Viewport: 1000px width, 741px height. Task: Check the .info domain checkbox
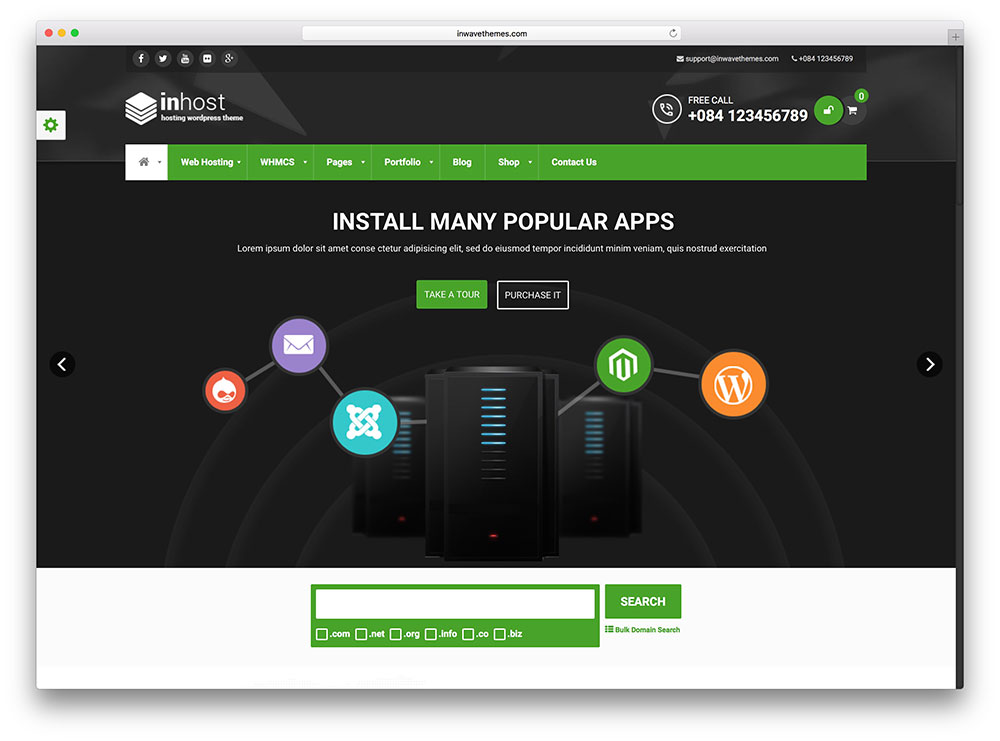coord(430,634)
